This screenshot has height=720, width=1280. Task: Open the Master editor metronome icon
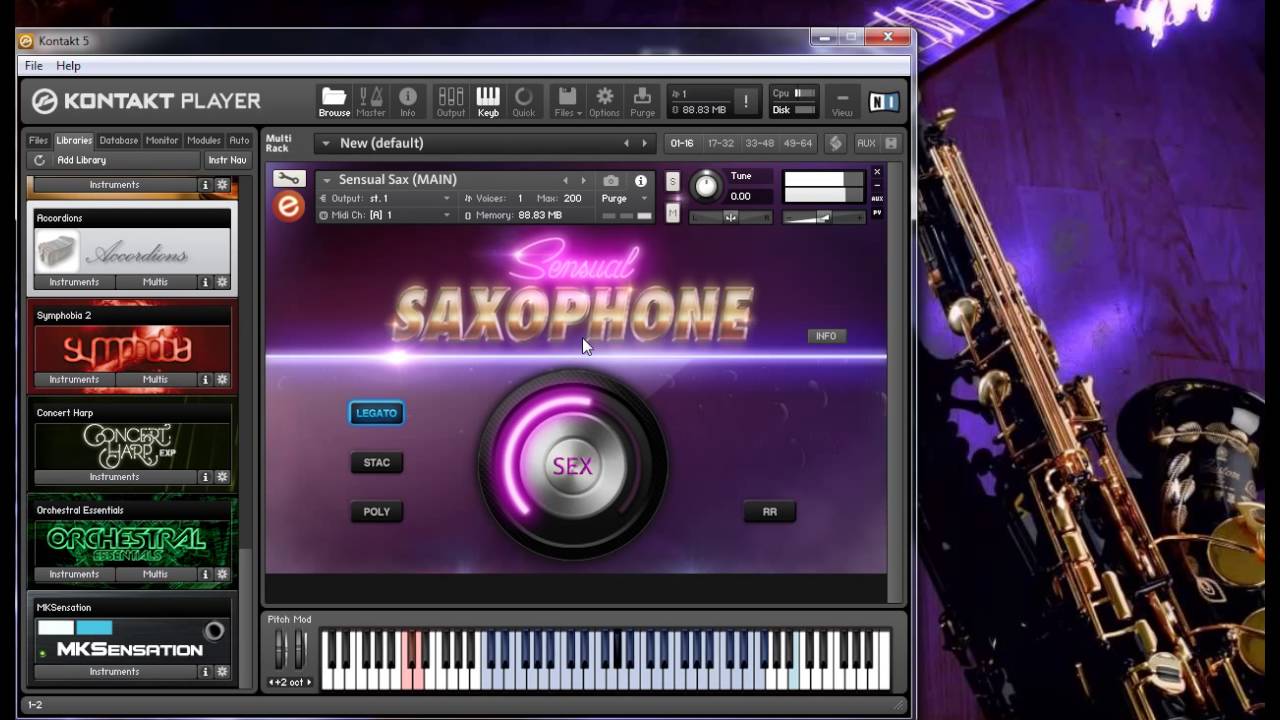click(371, 101)
